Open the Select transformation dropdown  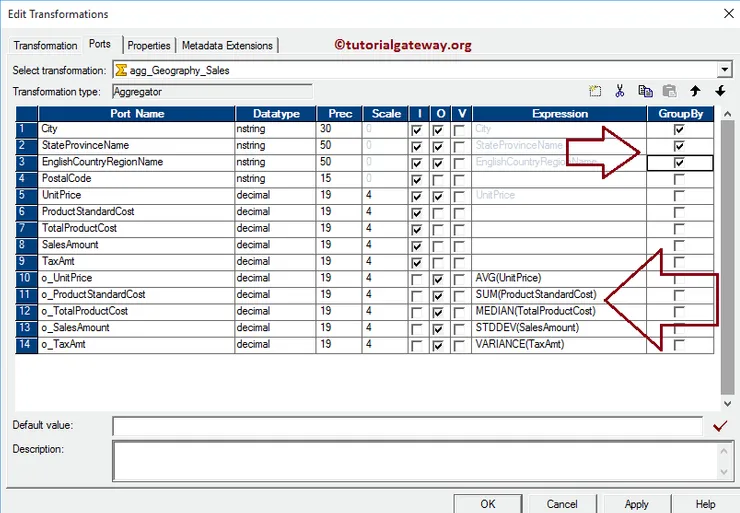pyautogui.click(x=724, y=70)
